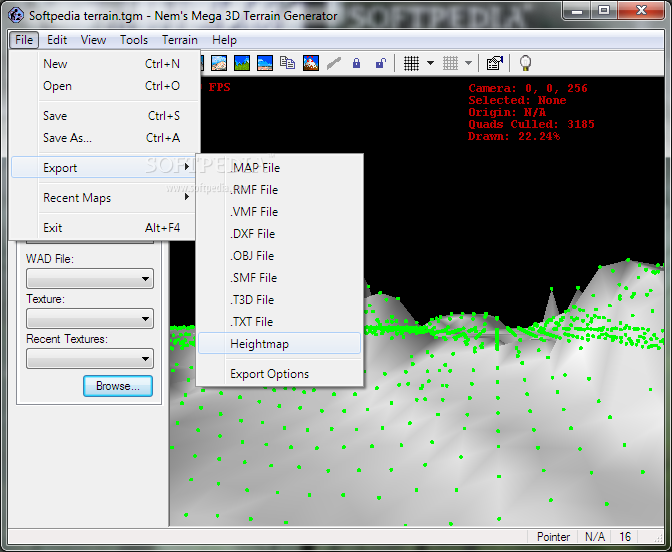672x552 pixels.
Task: Click the gray grid toolbar icon
Action: [x=450, y=63]
